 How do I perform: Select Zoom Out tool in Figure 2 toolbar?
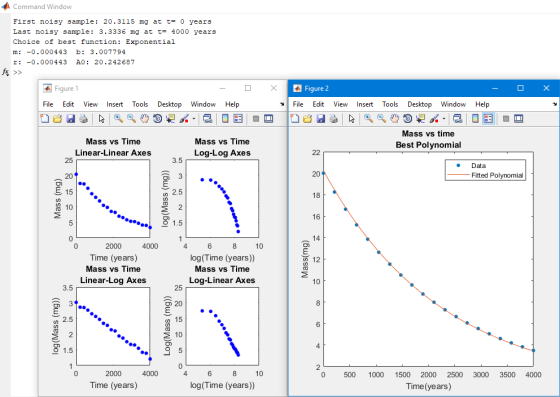(381, 119)
